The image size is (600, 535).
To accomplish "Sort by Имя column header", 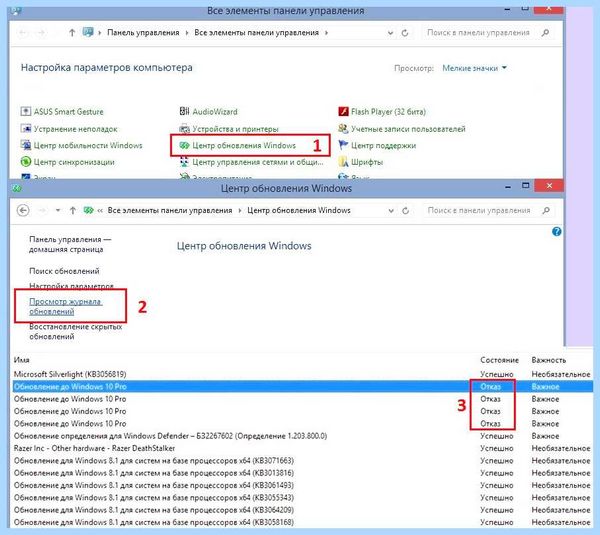I will (21, 360).
